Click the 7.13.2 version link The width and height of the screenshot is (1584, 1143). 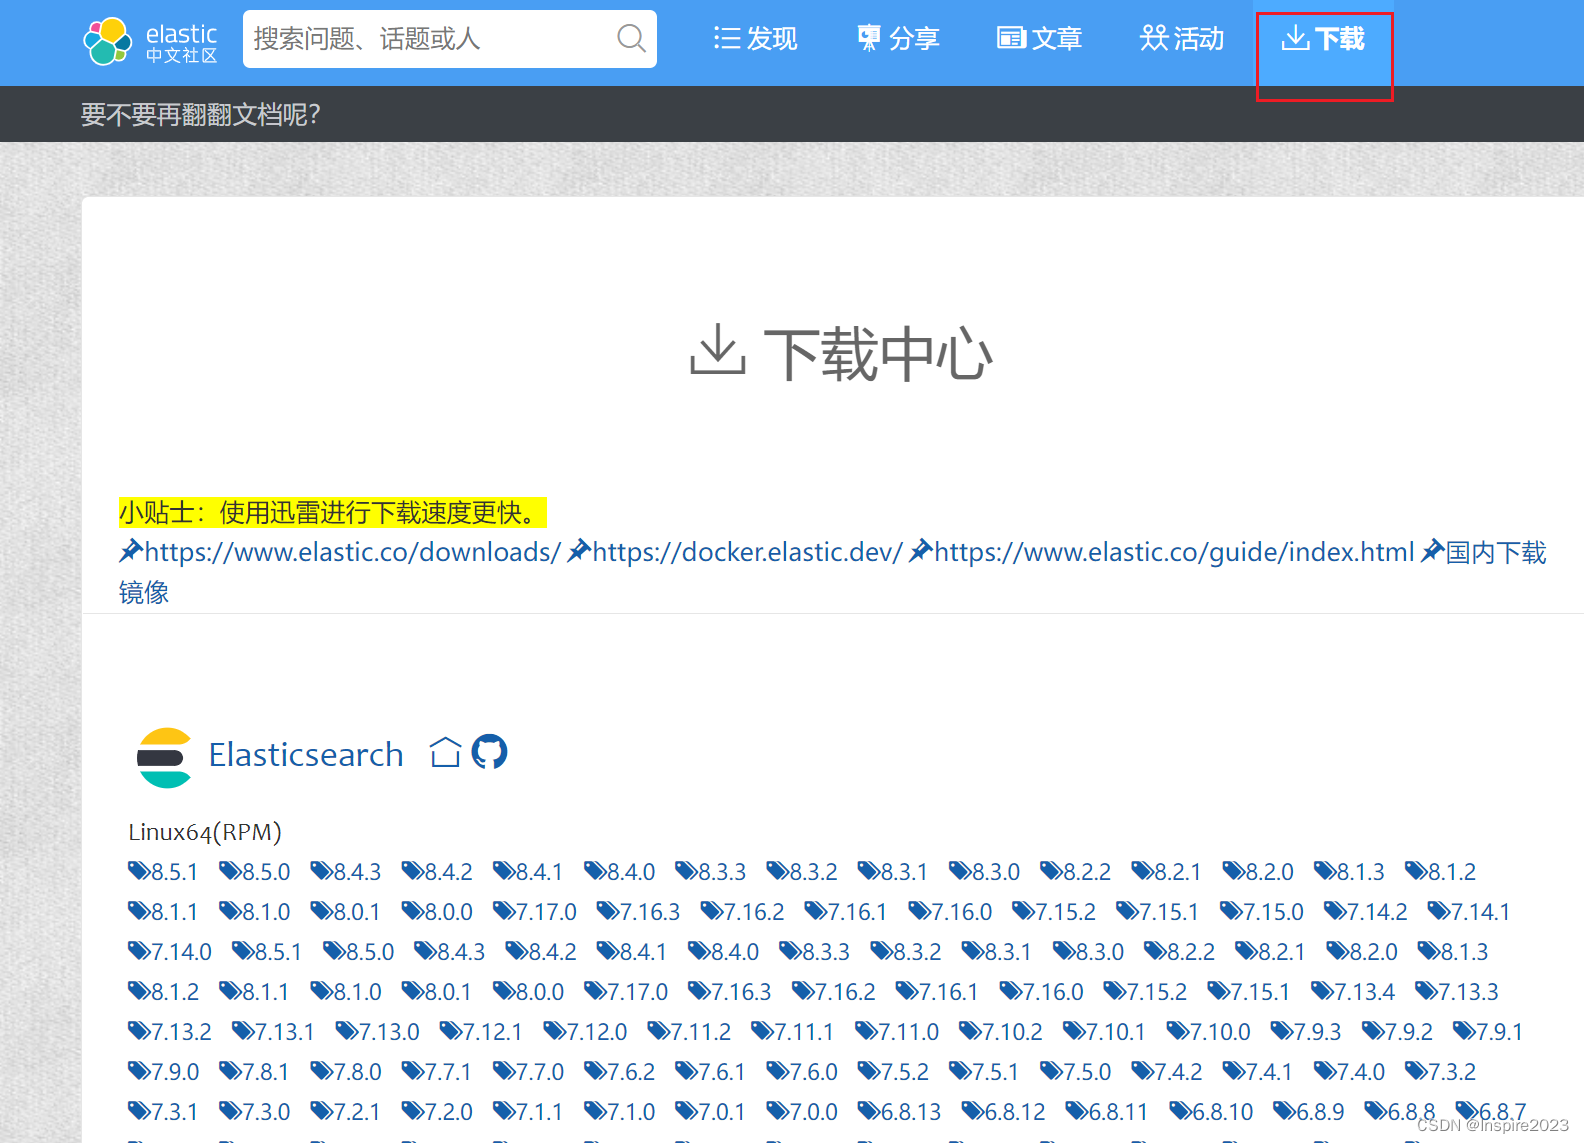tap(170, 1032)
